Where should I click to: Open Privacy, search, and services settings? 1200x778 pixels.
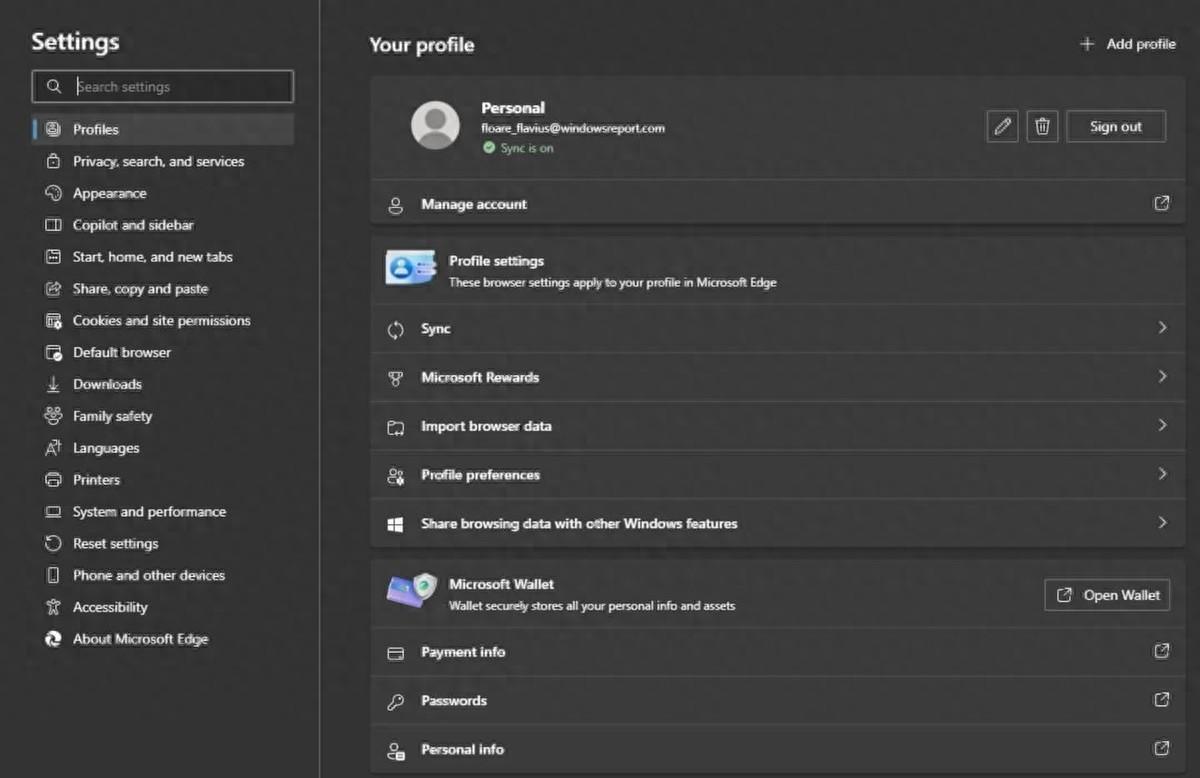coord(163,161)
